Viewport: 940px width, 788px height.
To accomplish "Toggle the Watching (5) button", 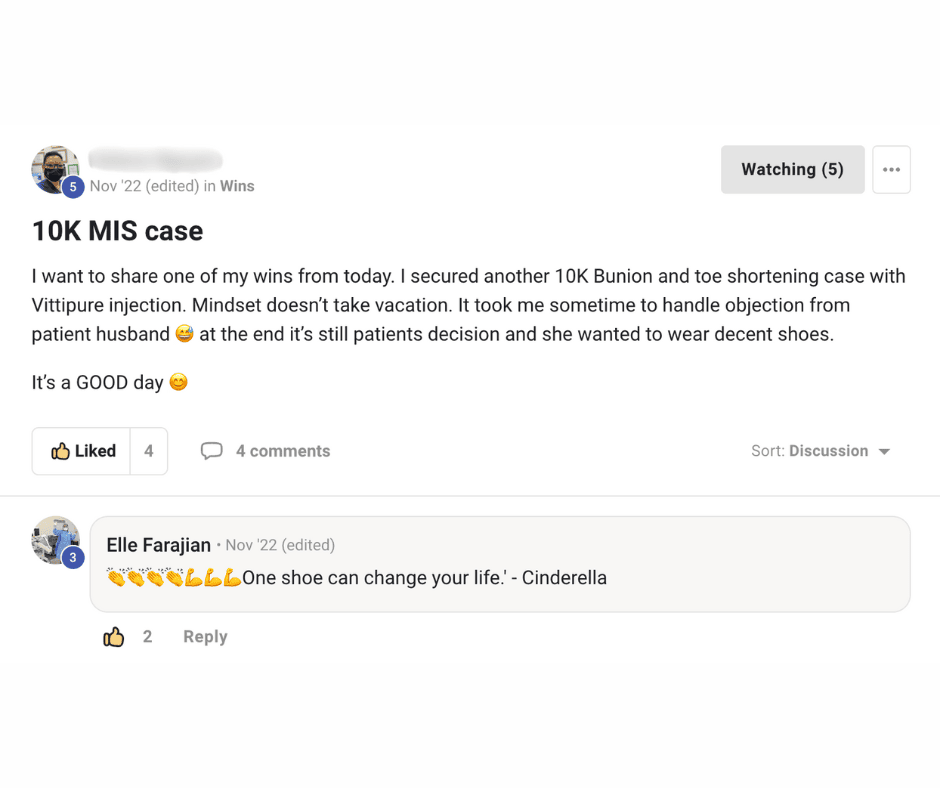I will pos(792,170).
